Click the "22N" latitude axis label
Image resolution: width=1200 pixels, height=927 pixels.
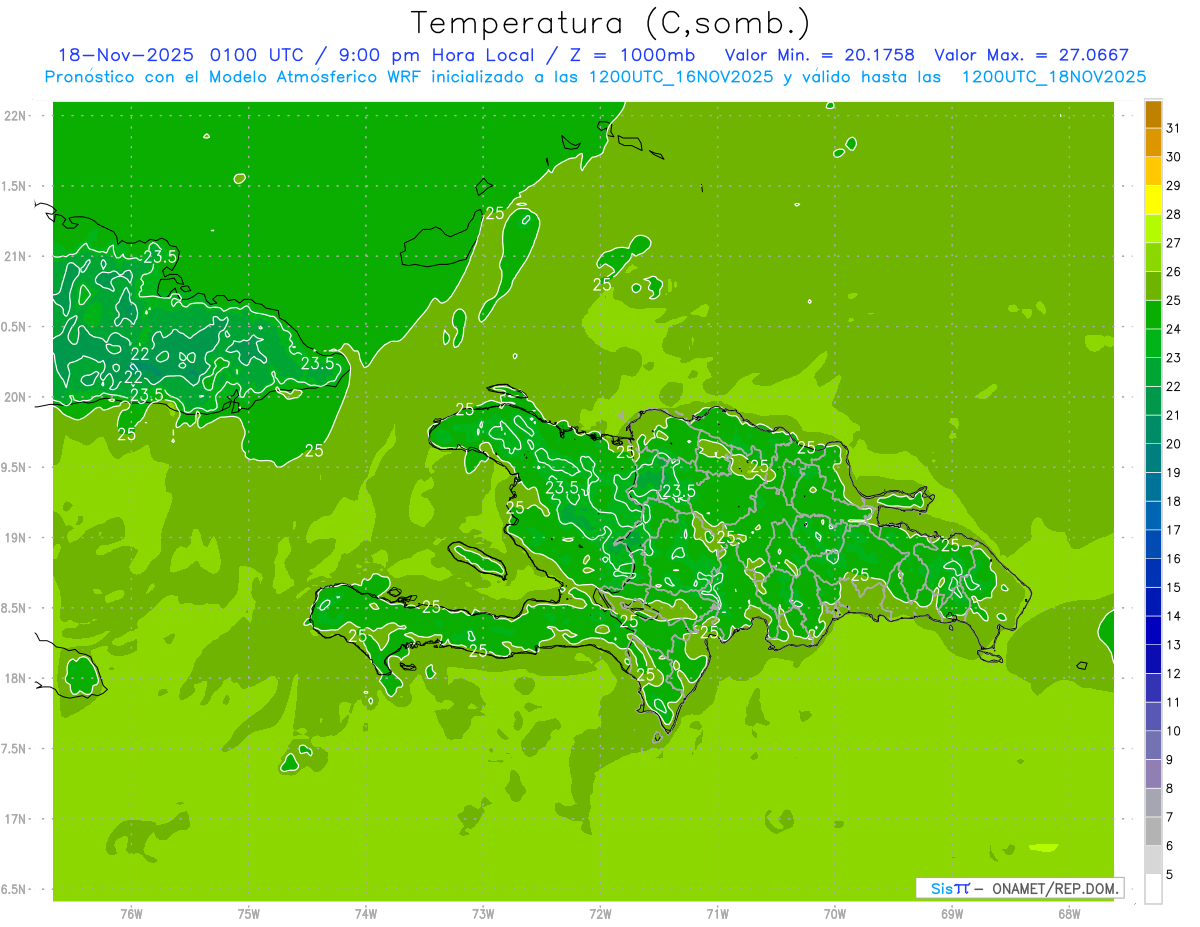pos(17,116)
